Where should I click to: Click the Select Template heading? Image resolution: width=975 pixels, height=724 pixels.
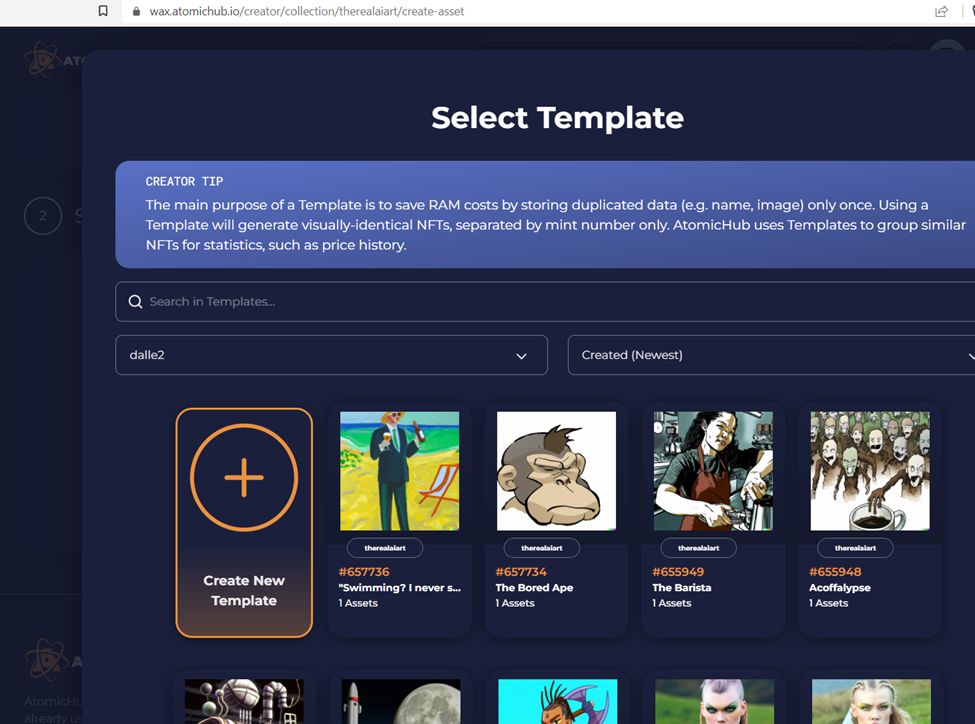pyautogui.click(x=557, y=118)
